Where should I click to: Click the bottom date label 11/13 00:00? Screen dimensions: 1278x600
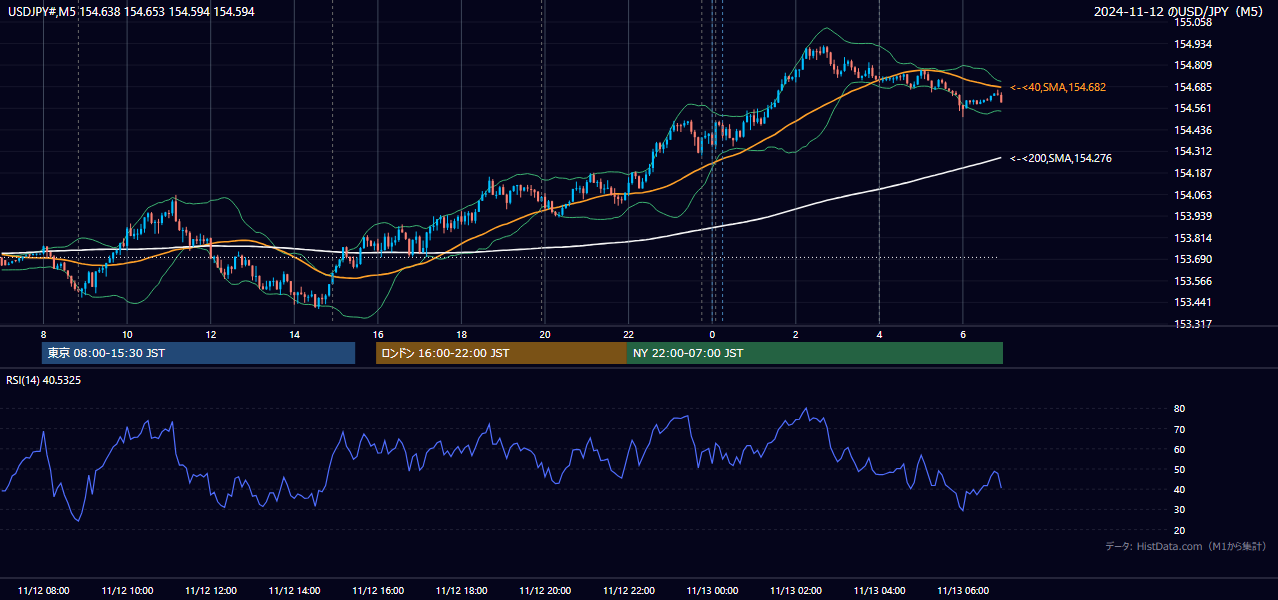pyautogui.click(x=713, y=591)
